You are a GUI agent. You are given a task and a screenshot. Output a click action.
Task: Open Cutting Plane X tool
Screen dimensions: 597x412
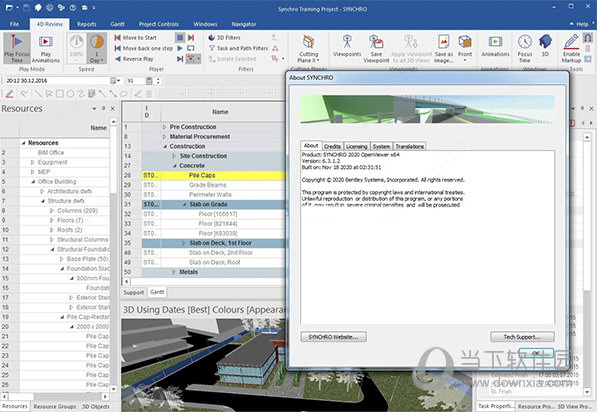(x=308, y=49)
